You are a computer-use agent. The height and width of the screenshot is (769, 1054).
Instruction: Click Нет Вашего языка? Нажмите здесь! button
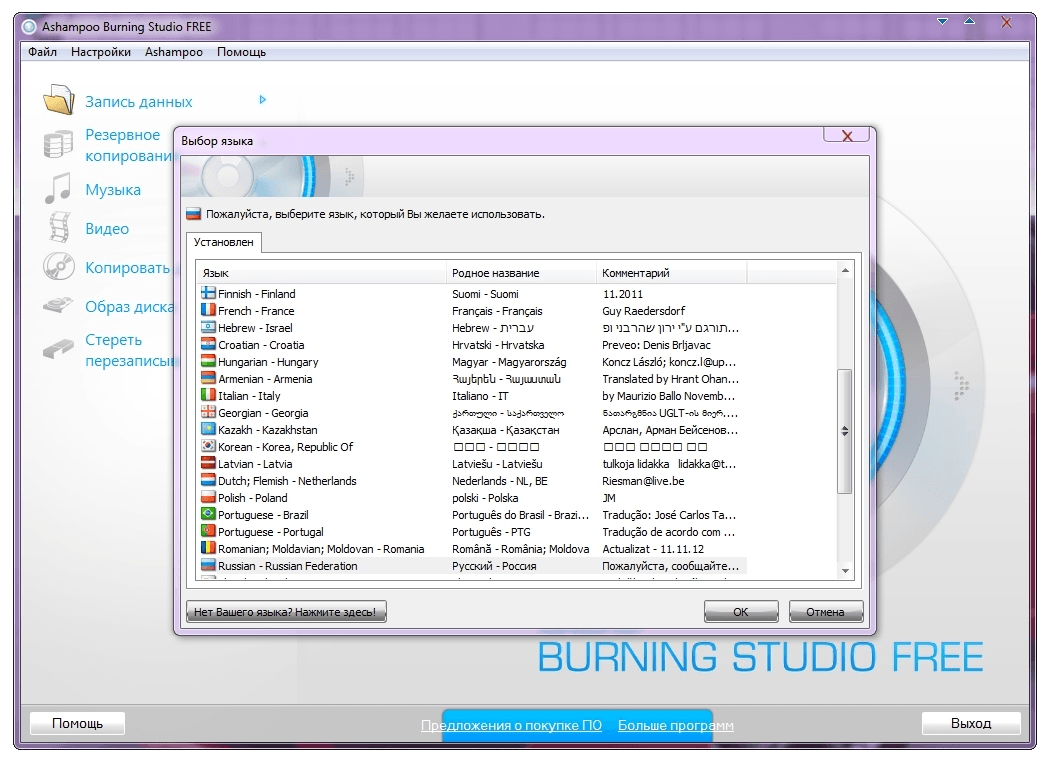[x=286, y=612]
